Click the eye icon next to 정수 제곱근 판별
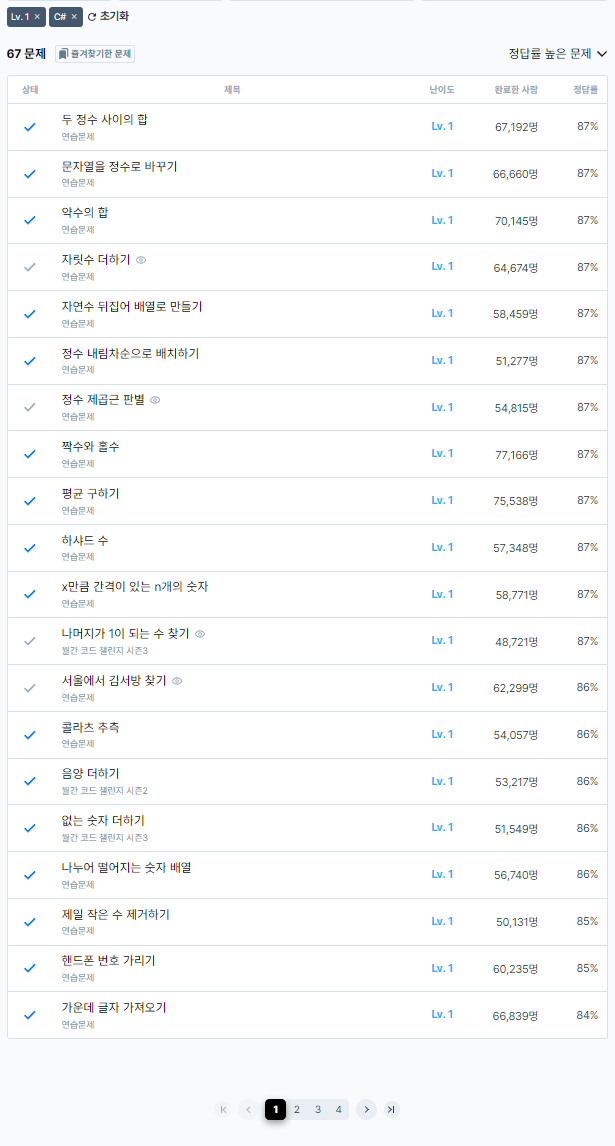615x1146 pixels. (x=155, y=400)
